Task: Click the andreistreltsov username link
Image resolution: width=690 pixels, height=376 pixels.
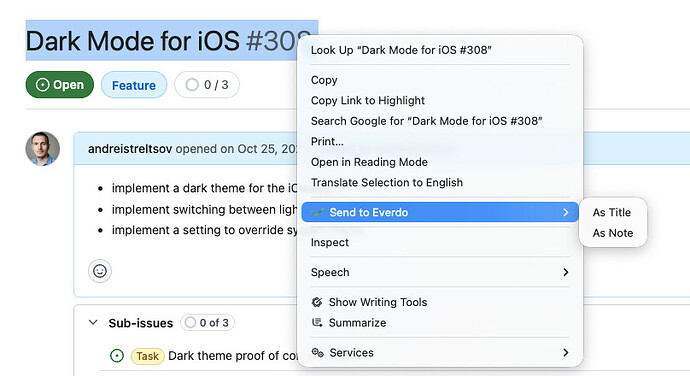Action: coord(130,149)
